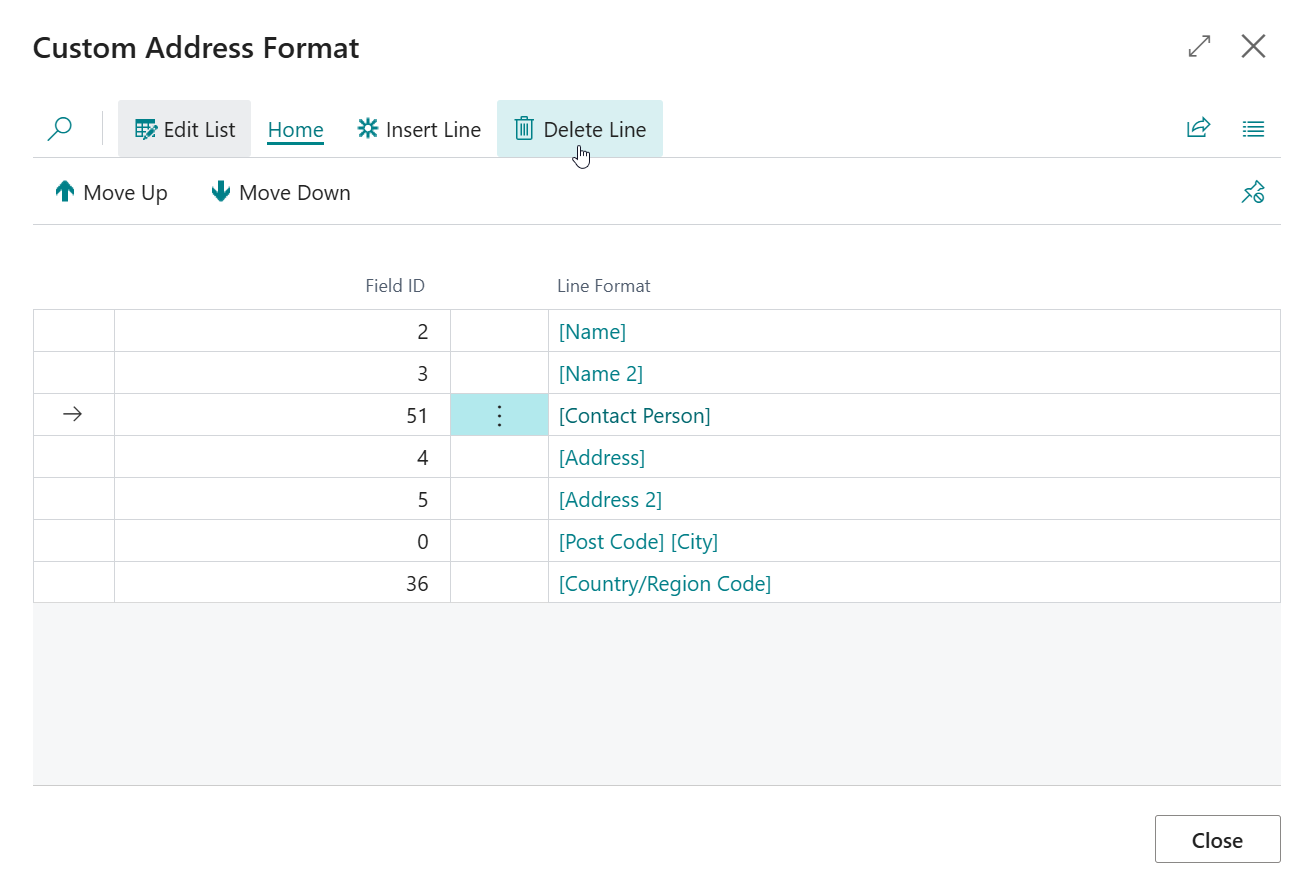Image resolution: width=1312 pixels, height=890 pixels.
Task: Move selected line down
Action: [x=281, y=192]
